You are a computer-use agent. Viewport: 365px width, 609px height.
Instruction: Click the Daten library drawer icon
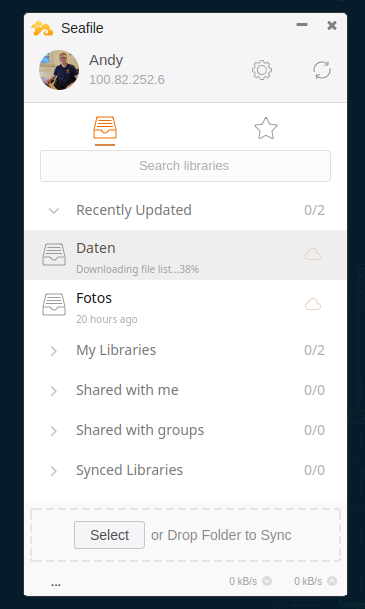coord(54,254)
